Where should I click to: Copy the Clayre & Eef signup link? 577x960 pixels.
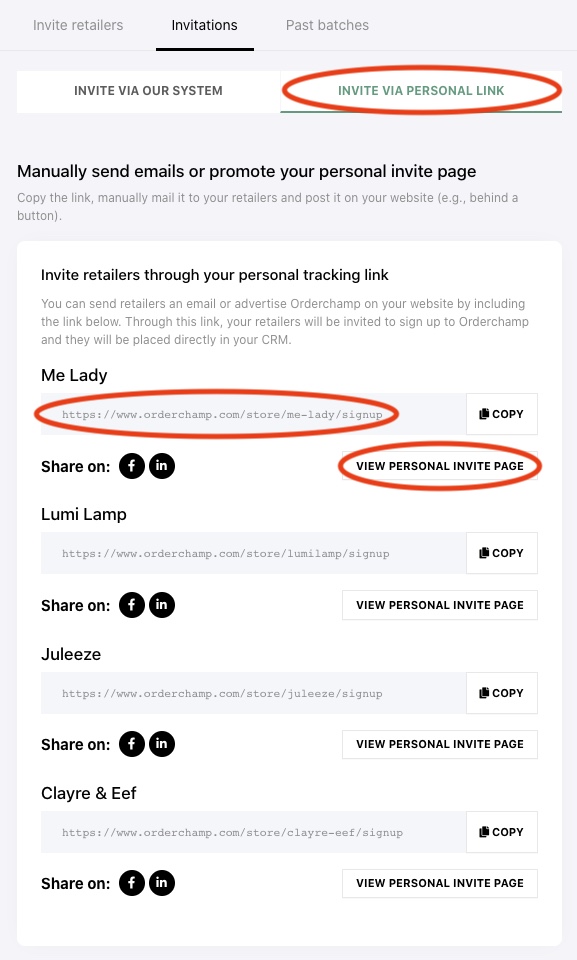502,832
